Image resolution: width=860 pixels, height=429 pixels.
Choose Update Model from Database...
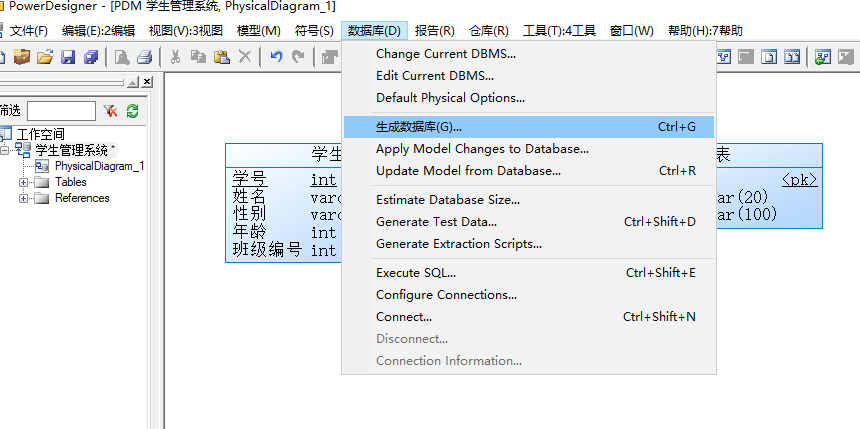point(529,171)
